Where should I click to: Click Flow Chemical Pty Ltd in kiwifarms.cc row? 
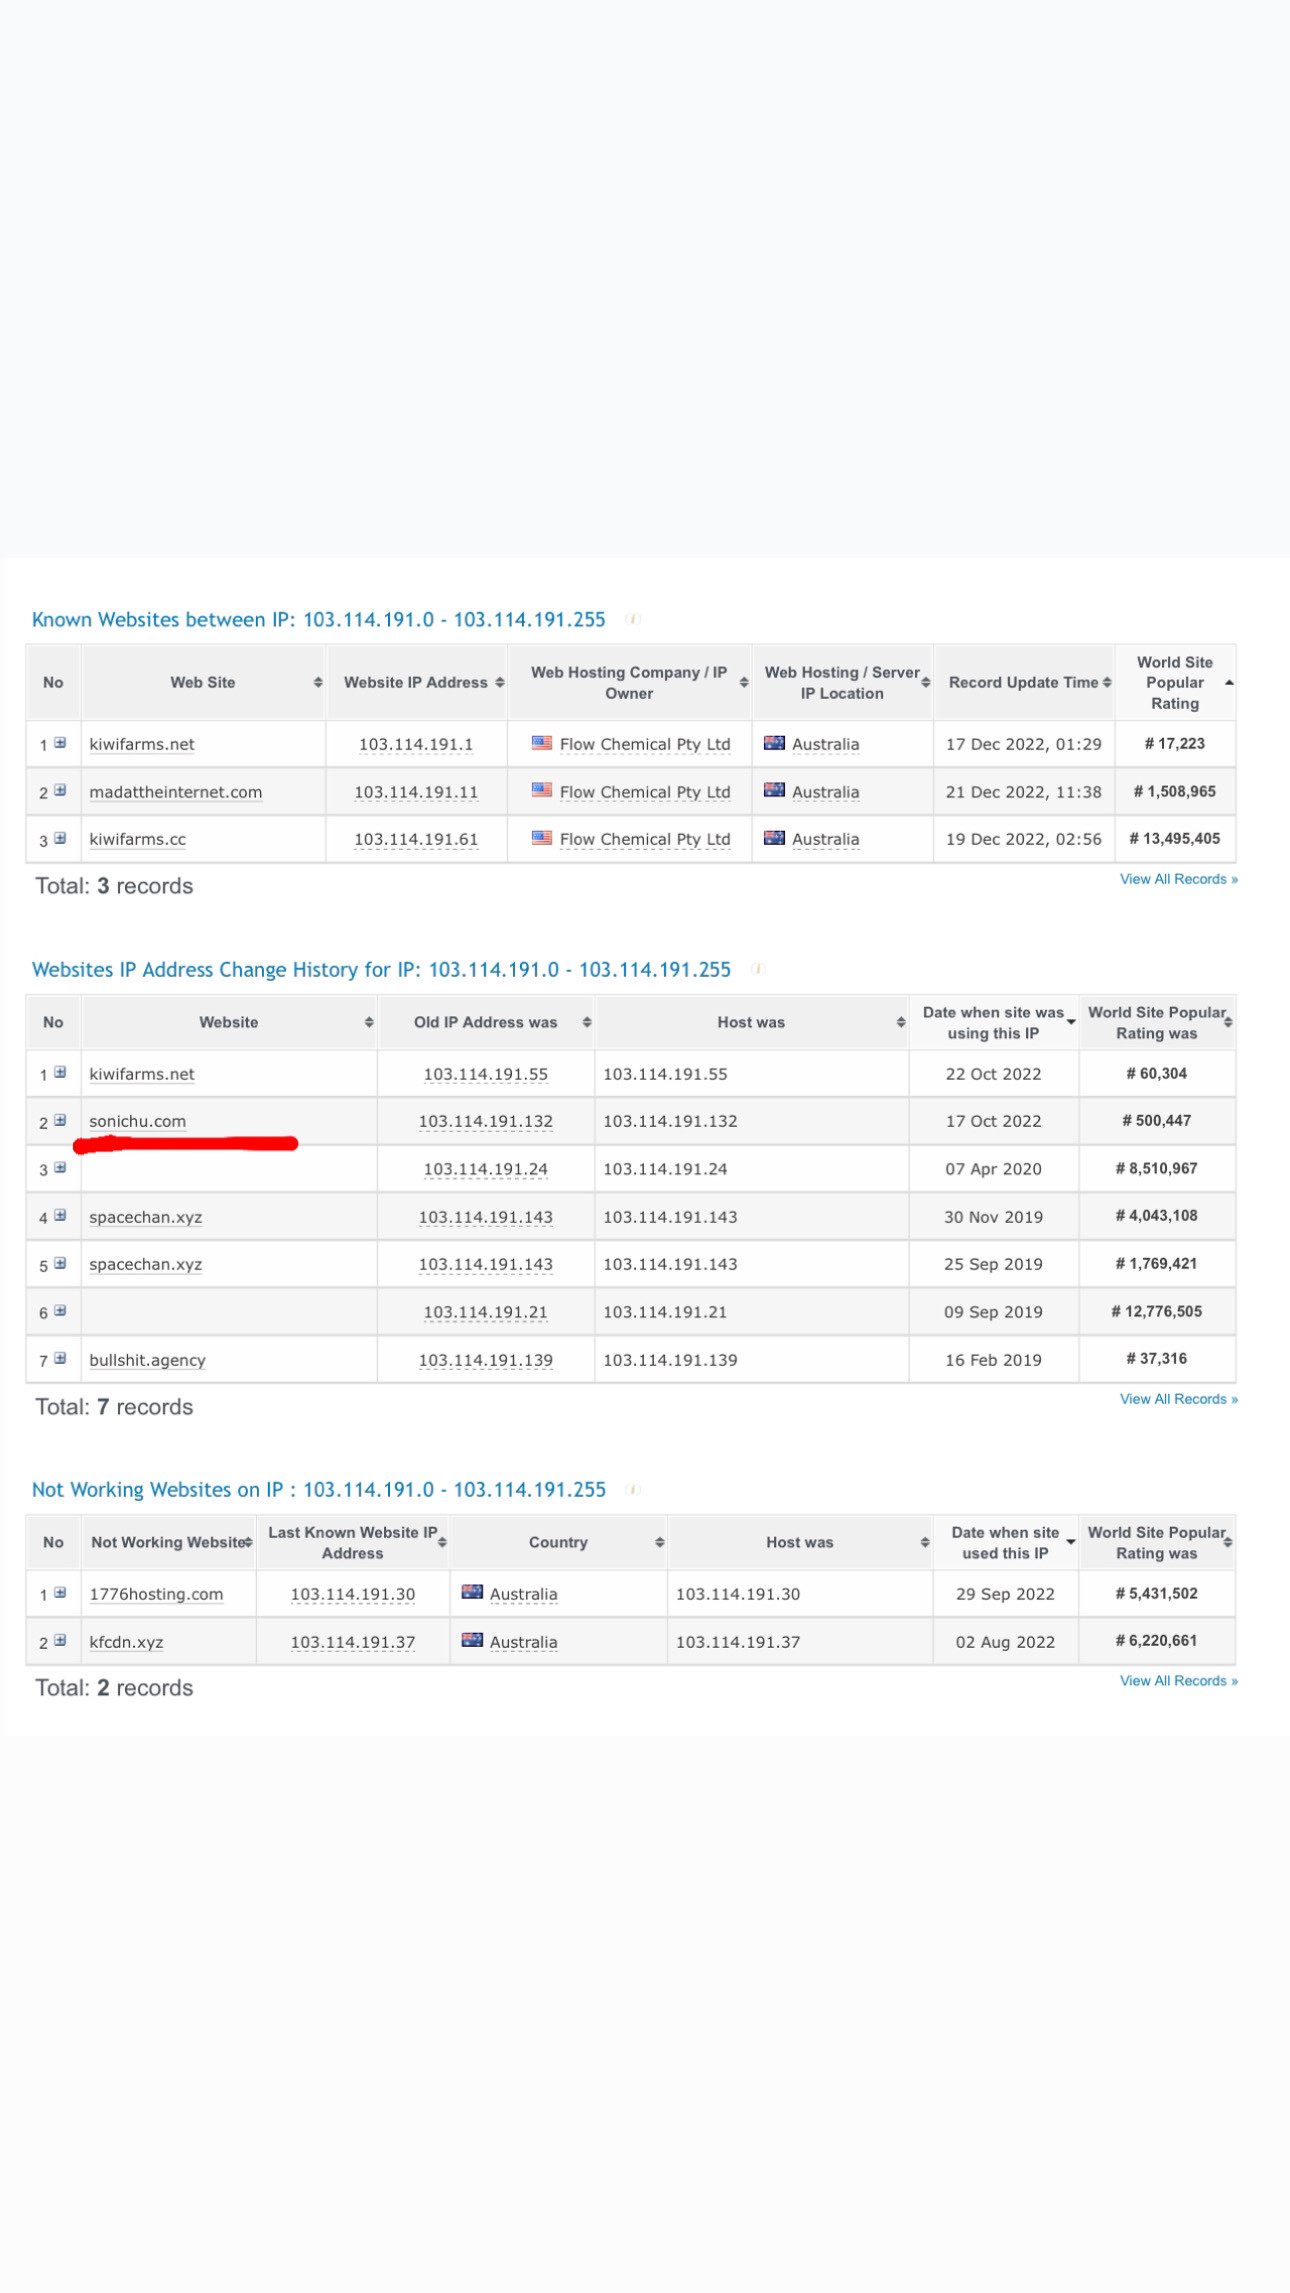pos(645,839)
